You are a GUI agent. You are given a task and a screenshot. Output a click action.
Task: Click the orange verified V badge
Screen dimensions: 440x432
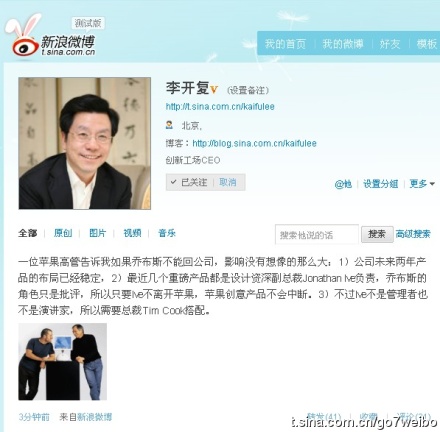(x=214, y=89)
